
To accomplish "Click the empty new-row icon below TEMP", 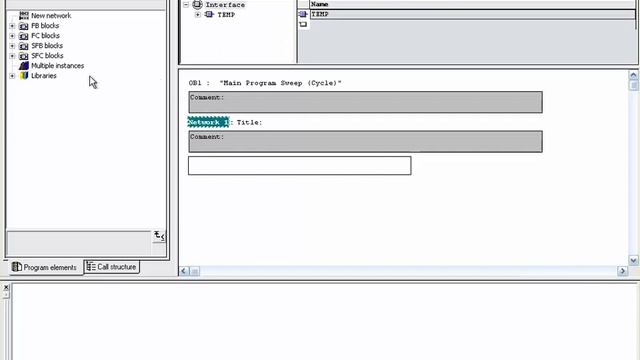I will click(303, 24).
